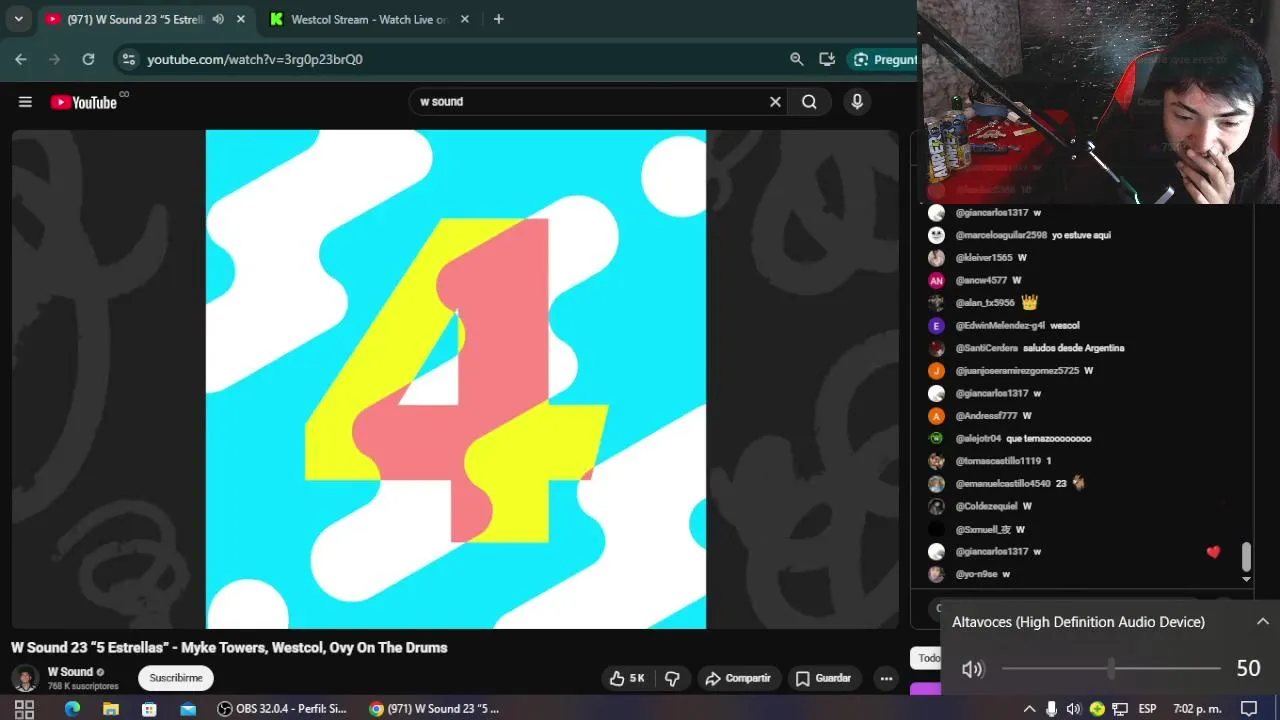This screenshot has height=720, width=1280.
Task: Mute speakers in volume flyout
Action: [972, 669]
